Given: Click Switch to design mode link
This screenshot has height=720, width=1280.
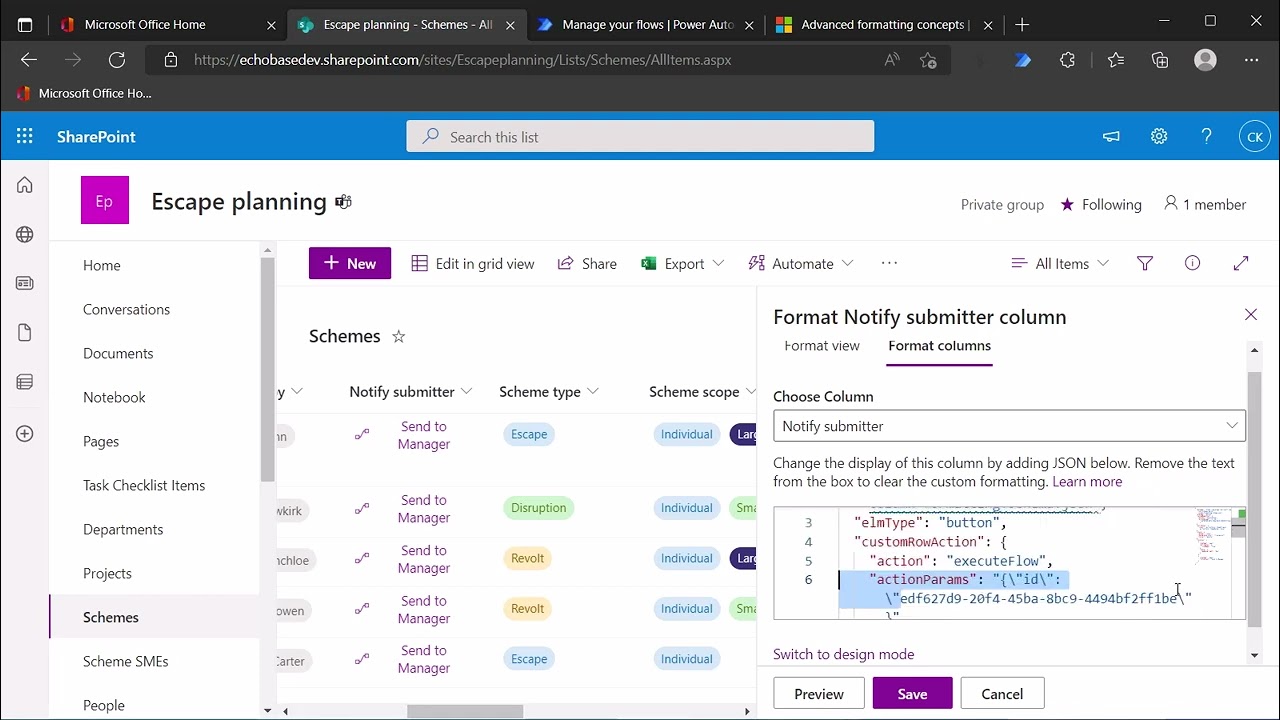Looking at the screenshot, I should pyautogui.click(x=843, y=654).
